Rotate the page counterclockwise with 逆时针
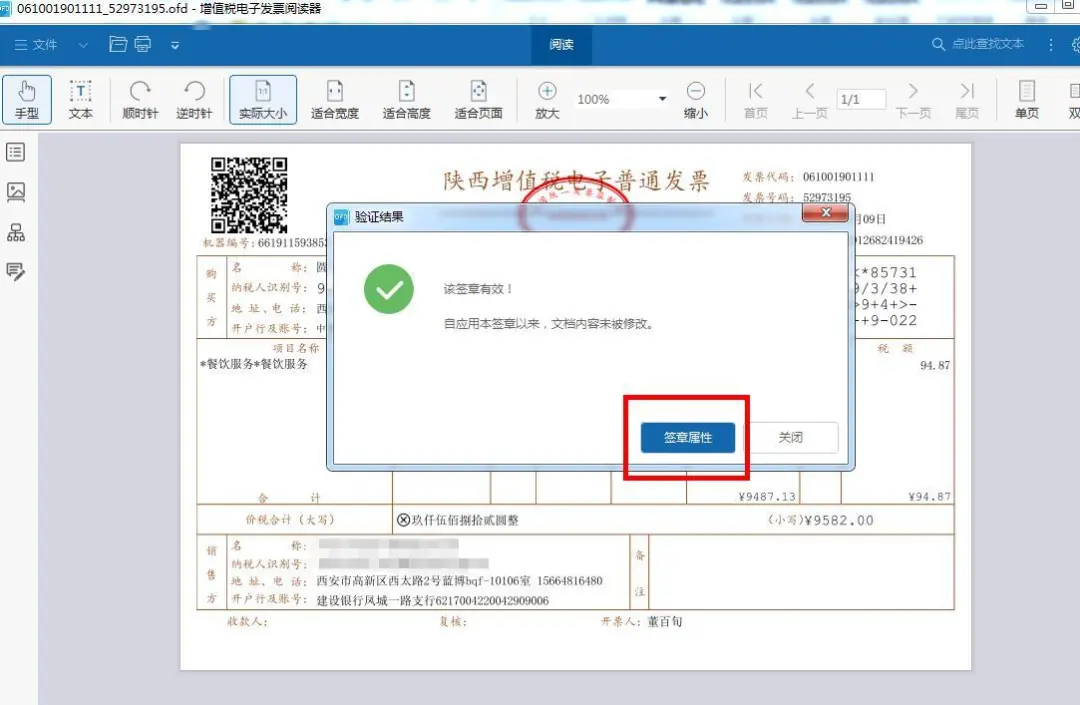The width and height of the screenshot is (1080, 705). (x=192, y=98)
